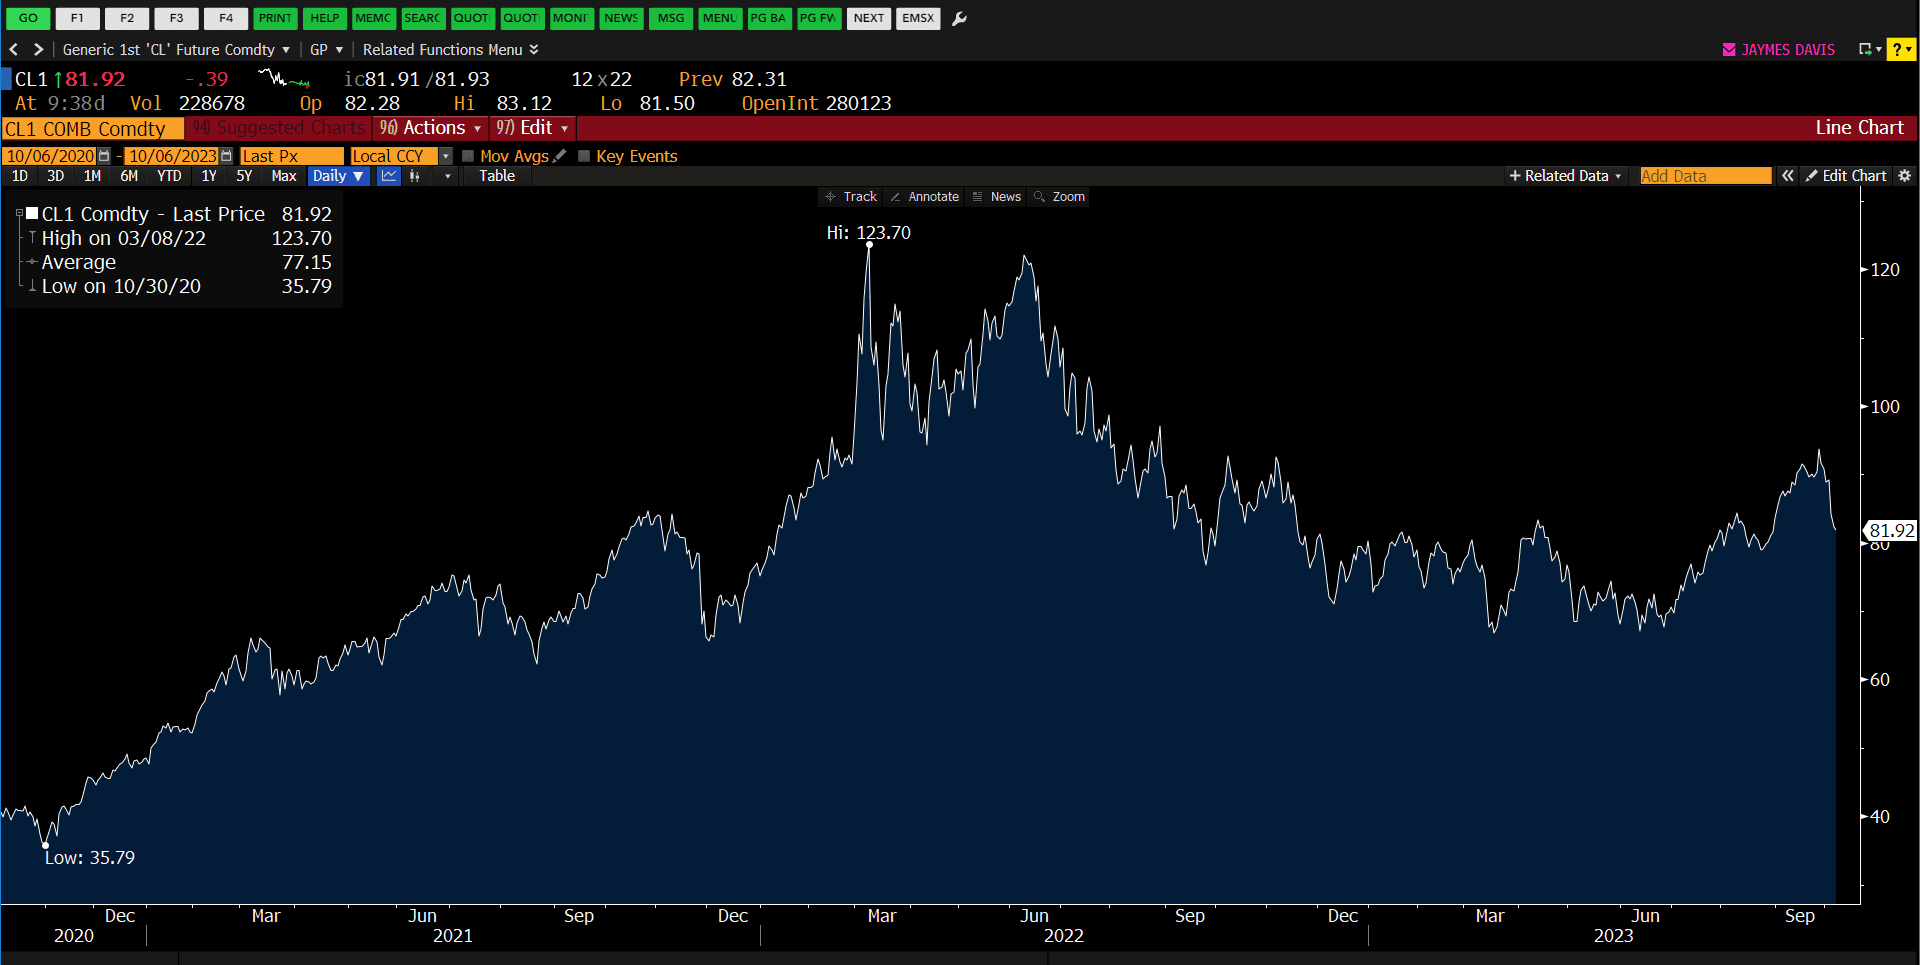Select the 1D time range
The image size is (1920, 965).
point(19,176)
